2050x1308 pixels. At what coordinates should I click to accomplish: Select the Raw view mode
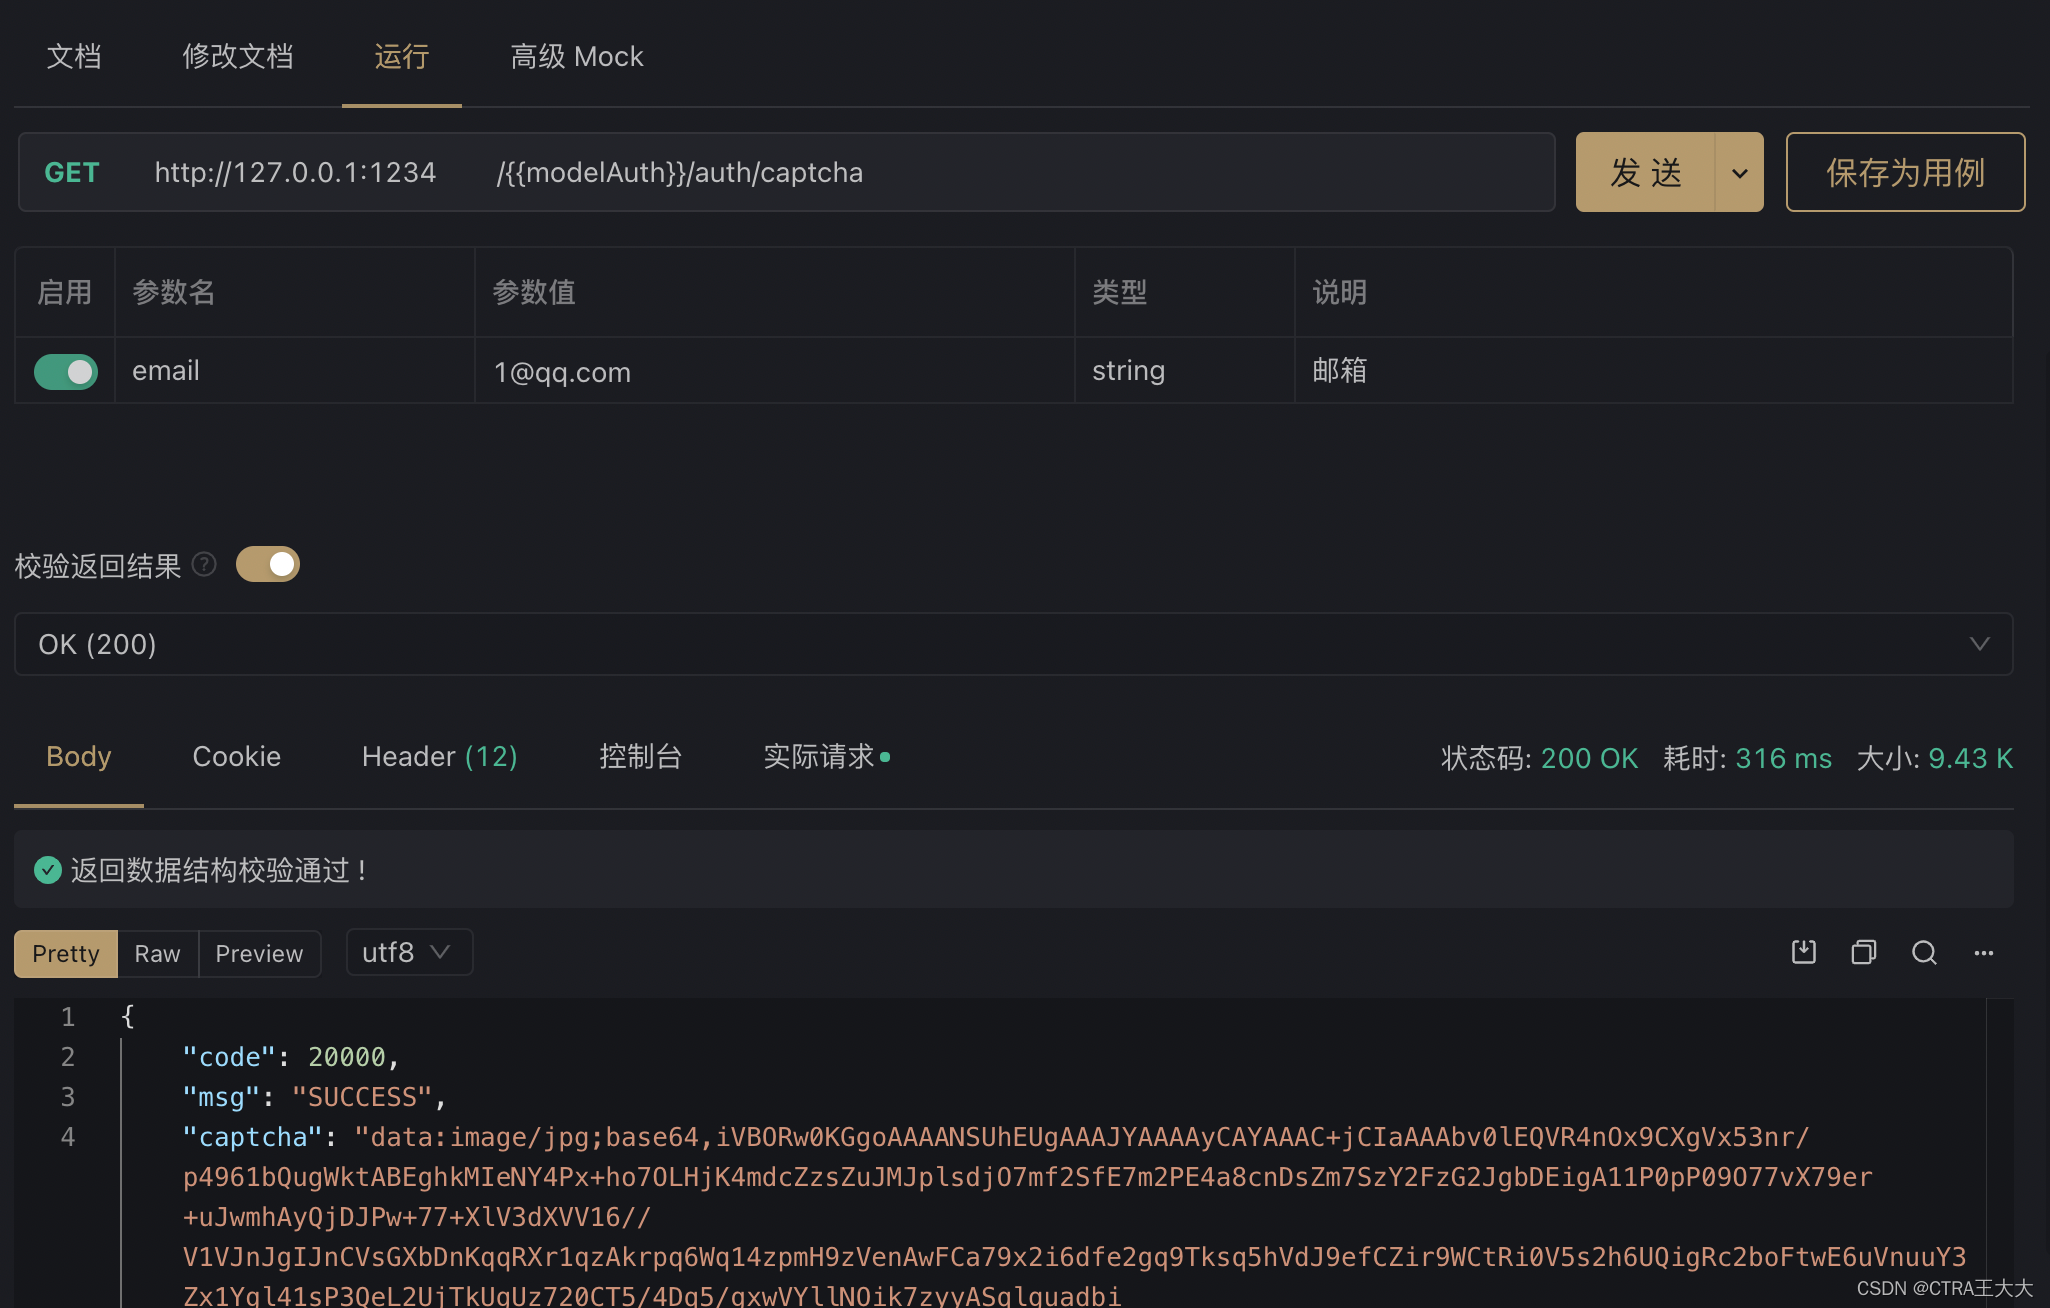click(157, 954)
